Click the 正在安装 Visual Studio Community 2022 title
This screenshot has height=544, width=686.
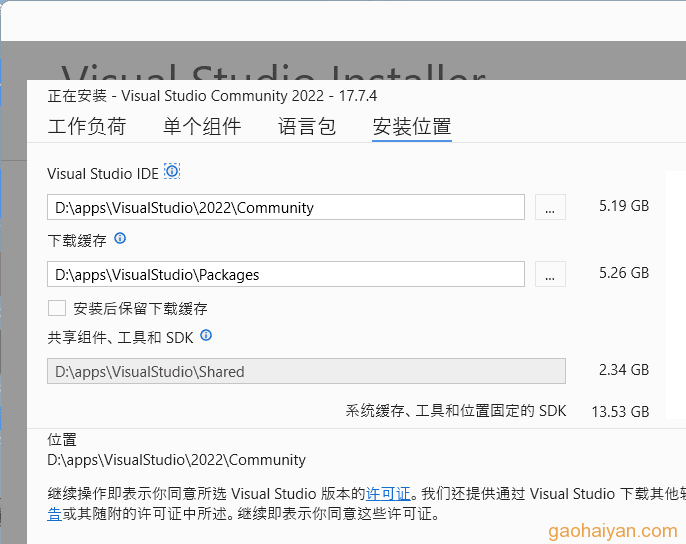212,96
